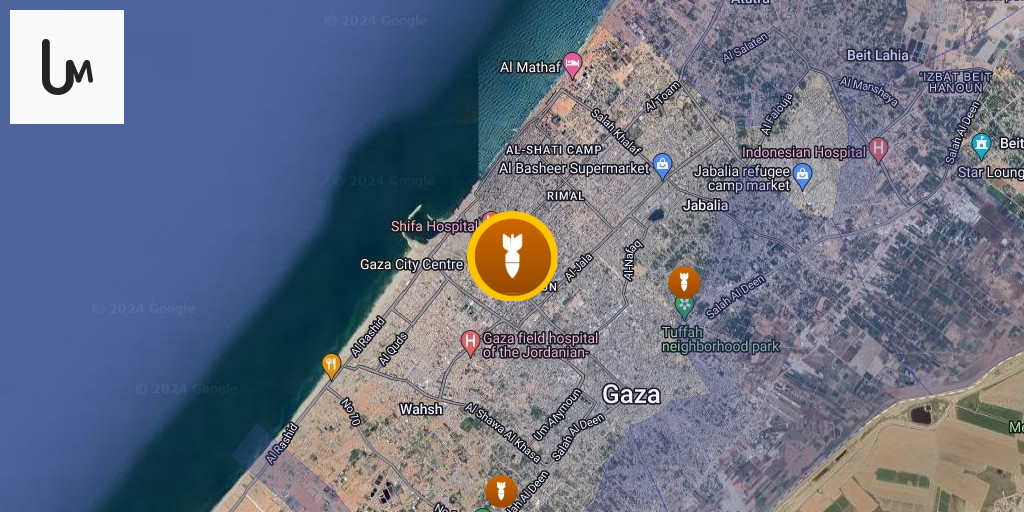Select the Indonesian Hospital marker pin

[x=878, y=150]
